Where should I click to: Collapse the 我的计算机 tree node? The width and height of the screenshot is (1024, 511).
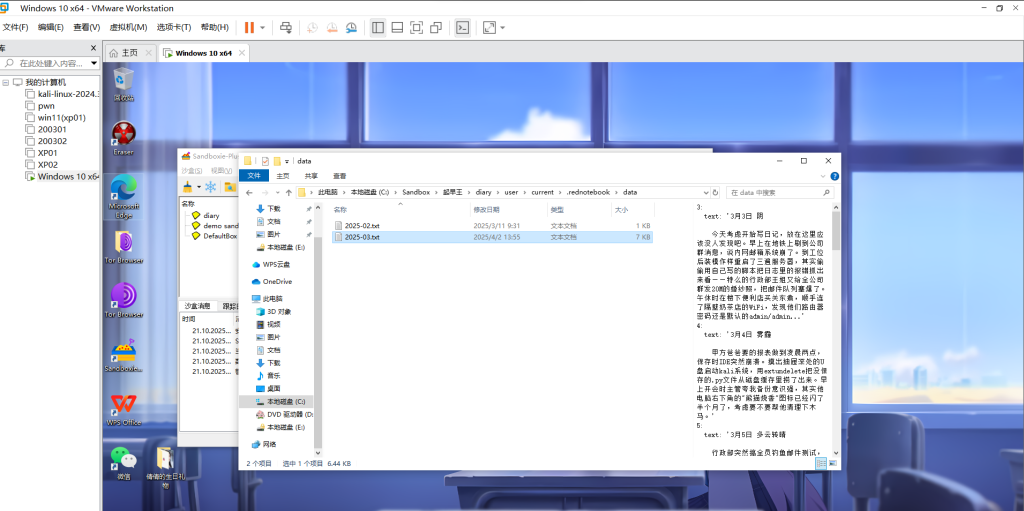7,82
